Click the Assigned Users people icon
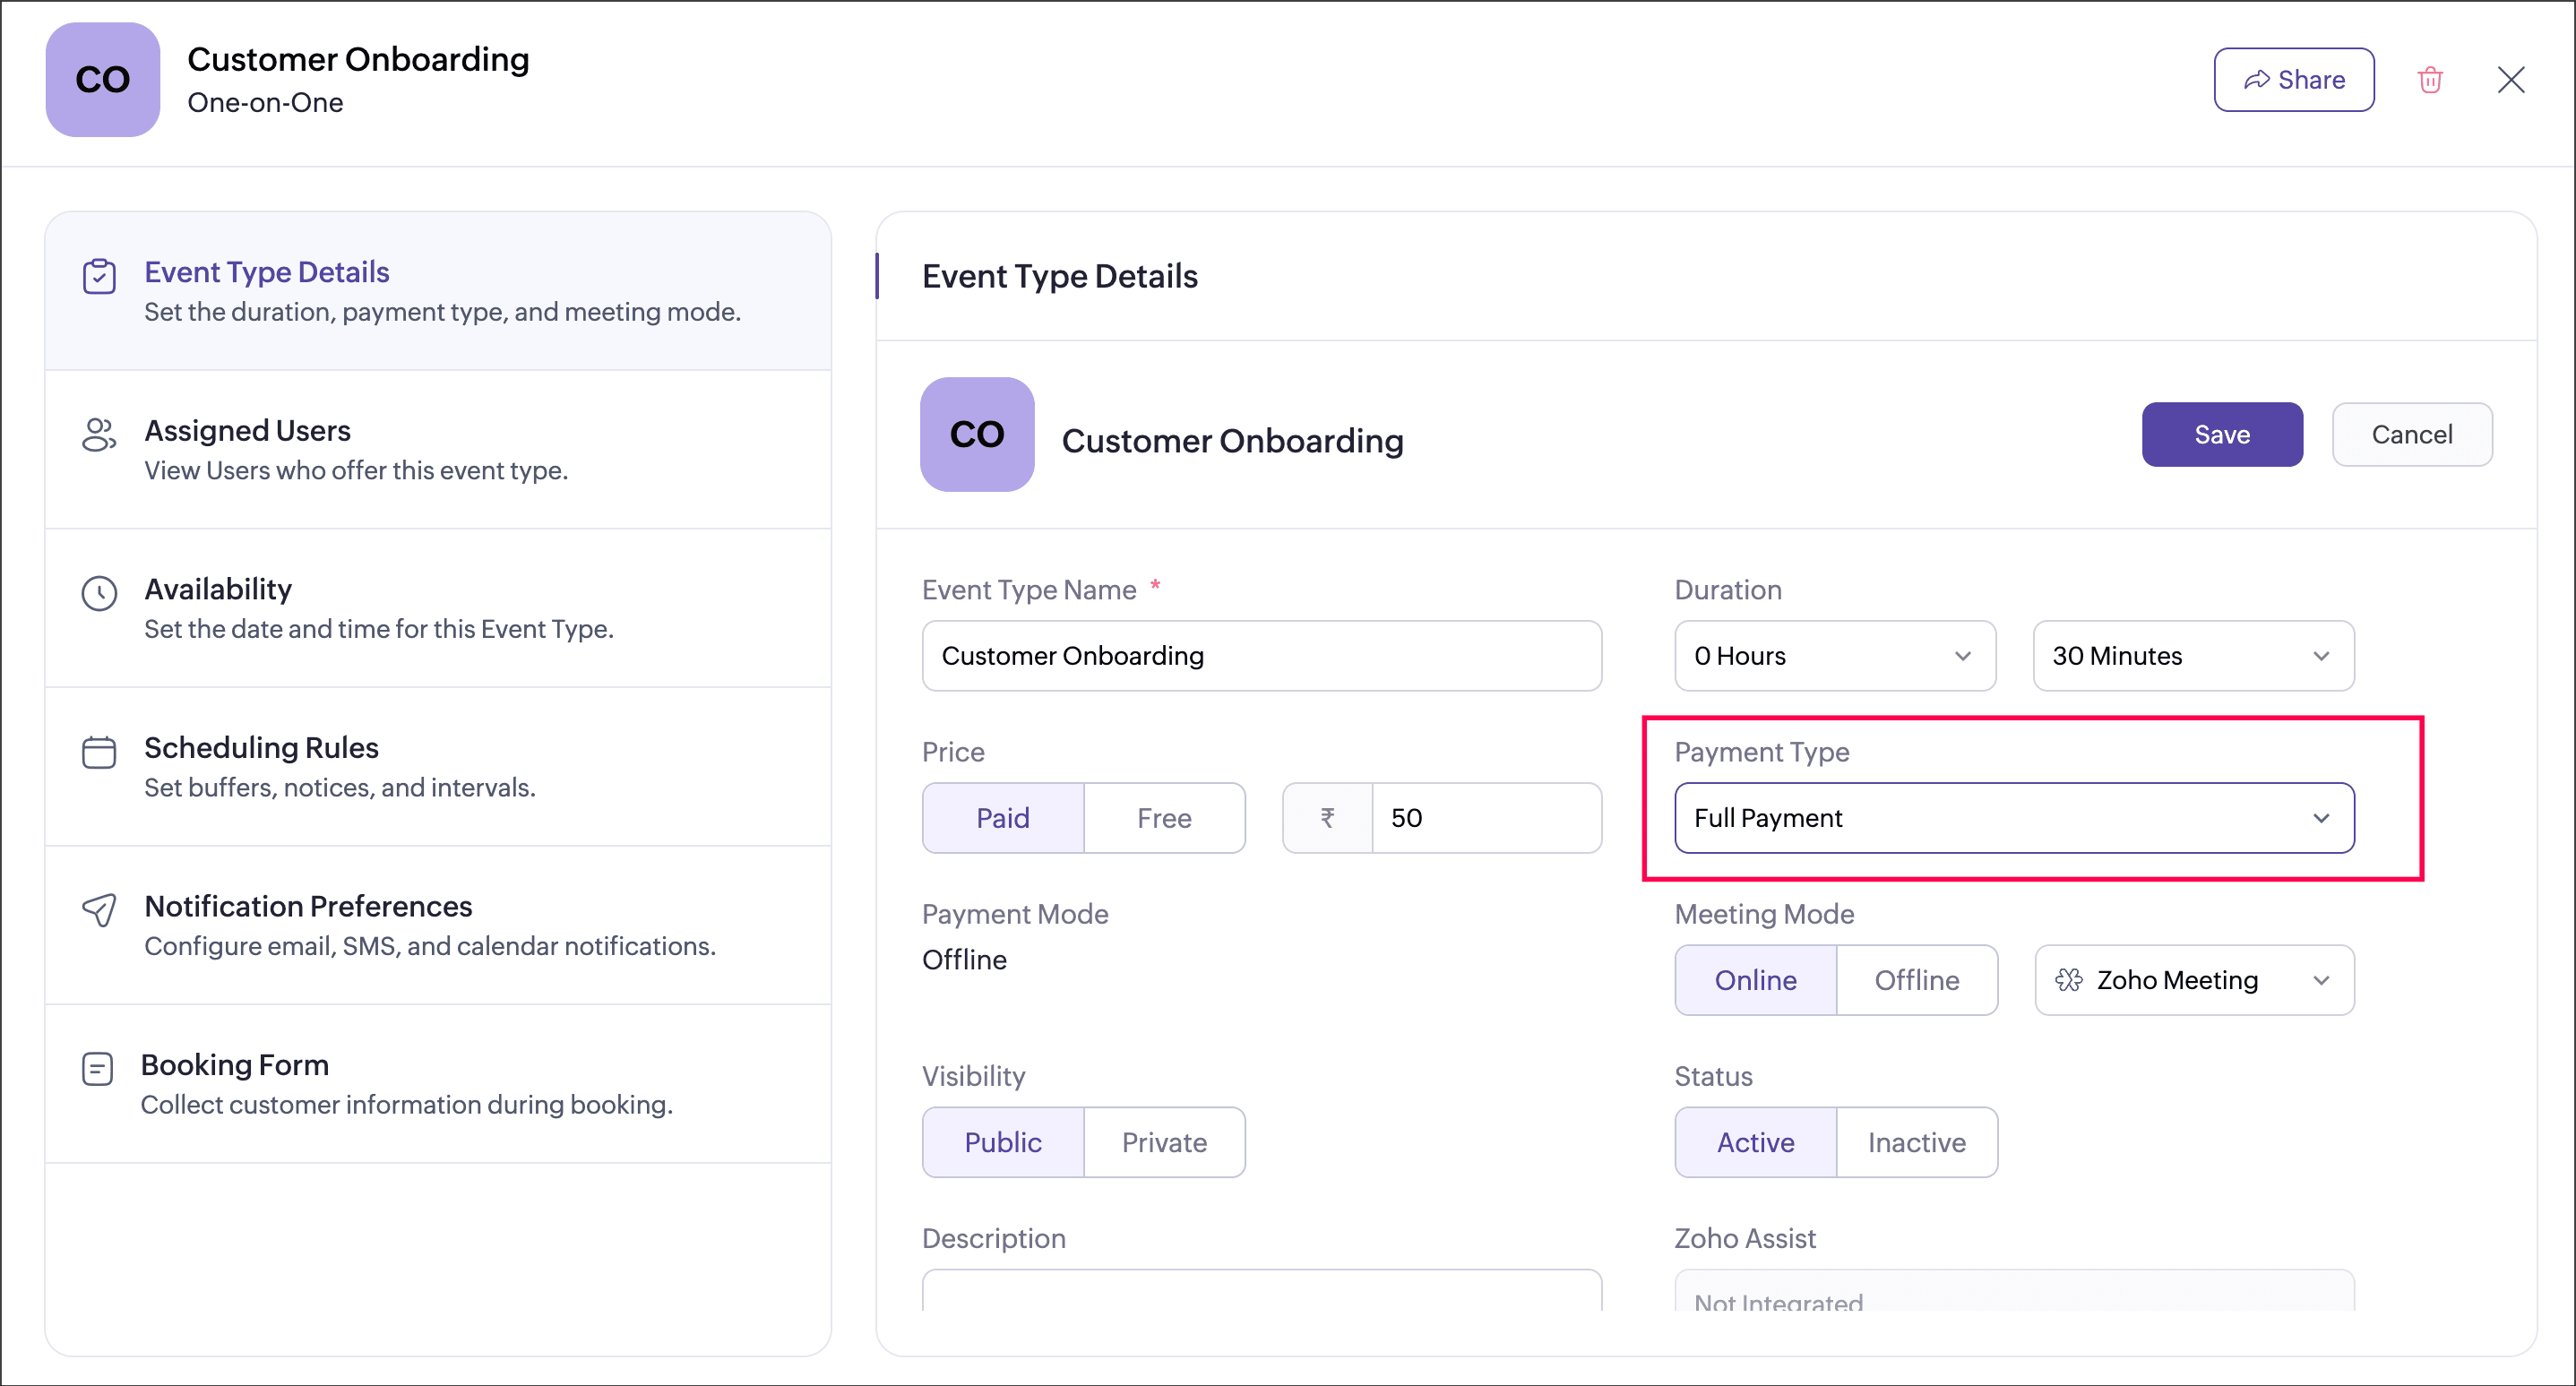The image size is (2576, 1386). tap(99, 435)
